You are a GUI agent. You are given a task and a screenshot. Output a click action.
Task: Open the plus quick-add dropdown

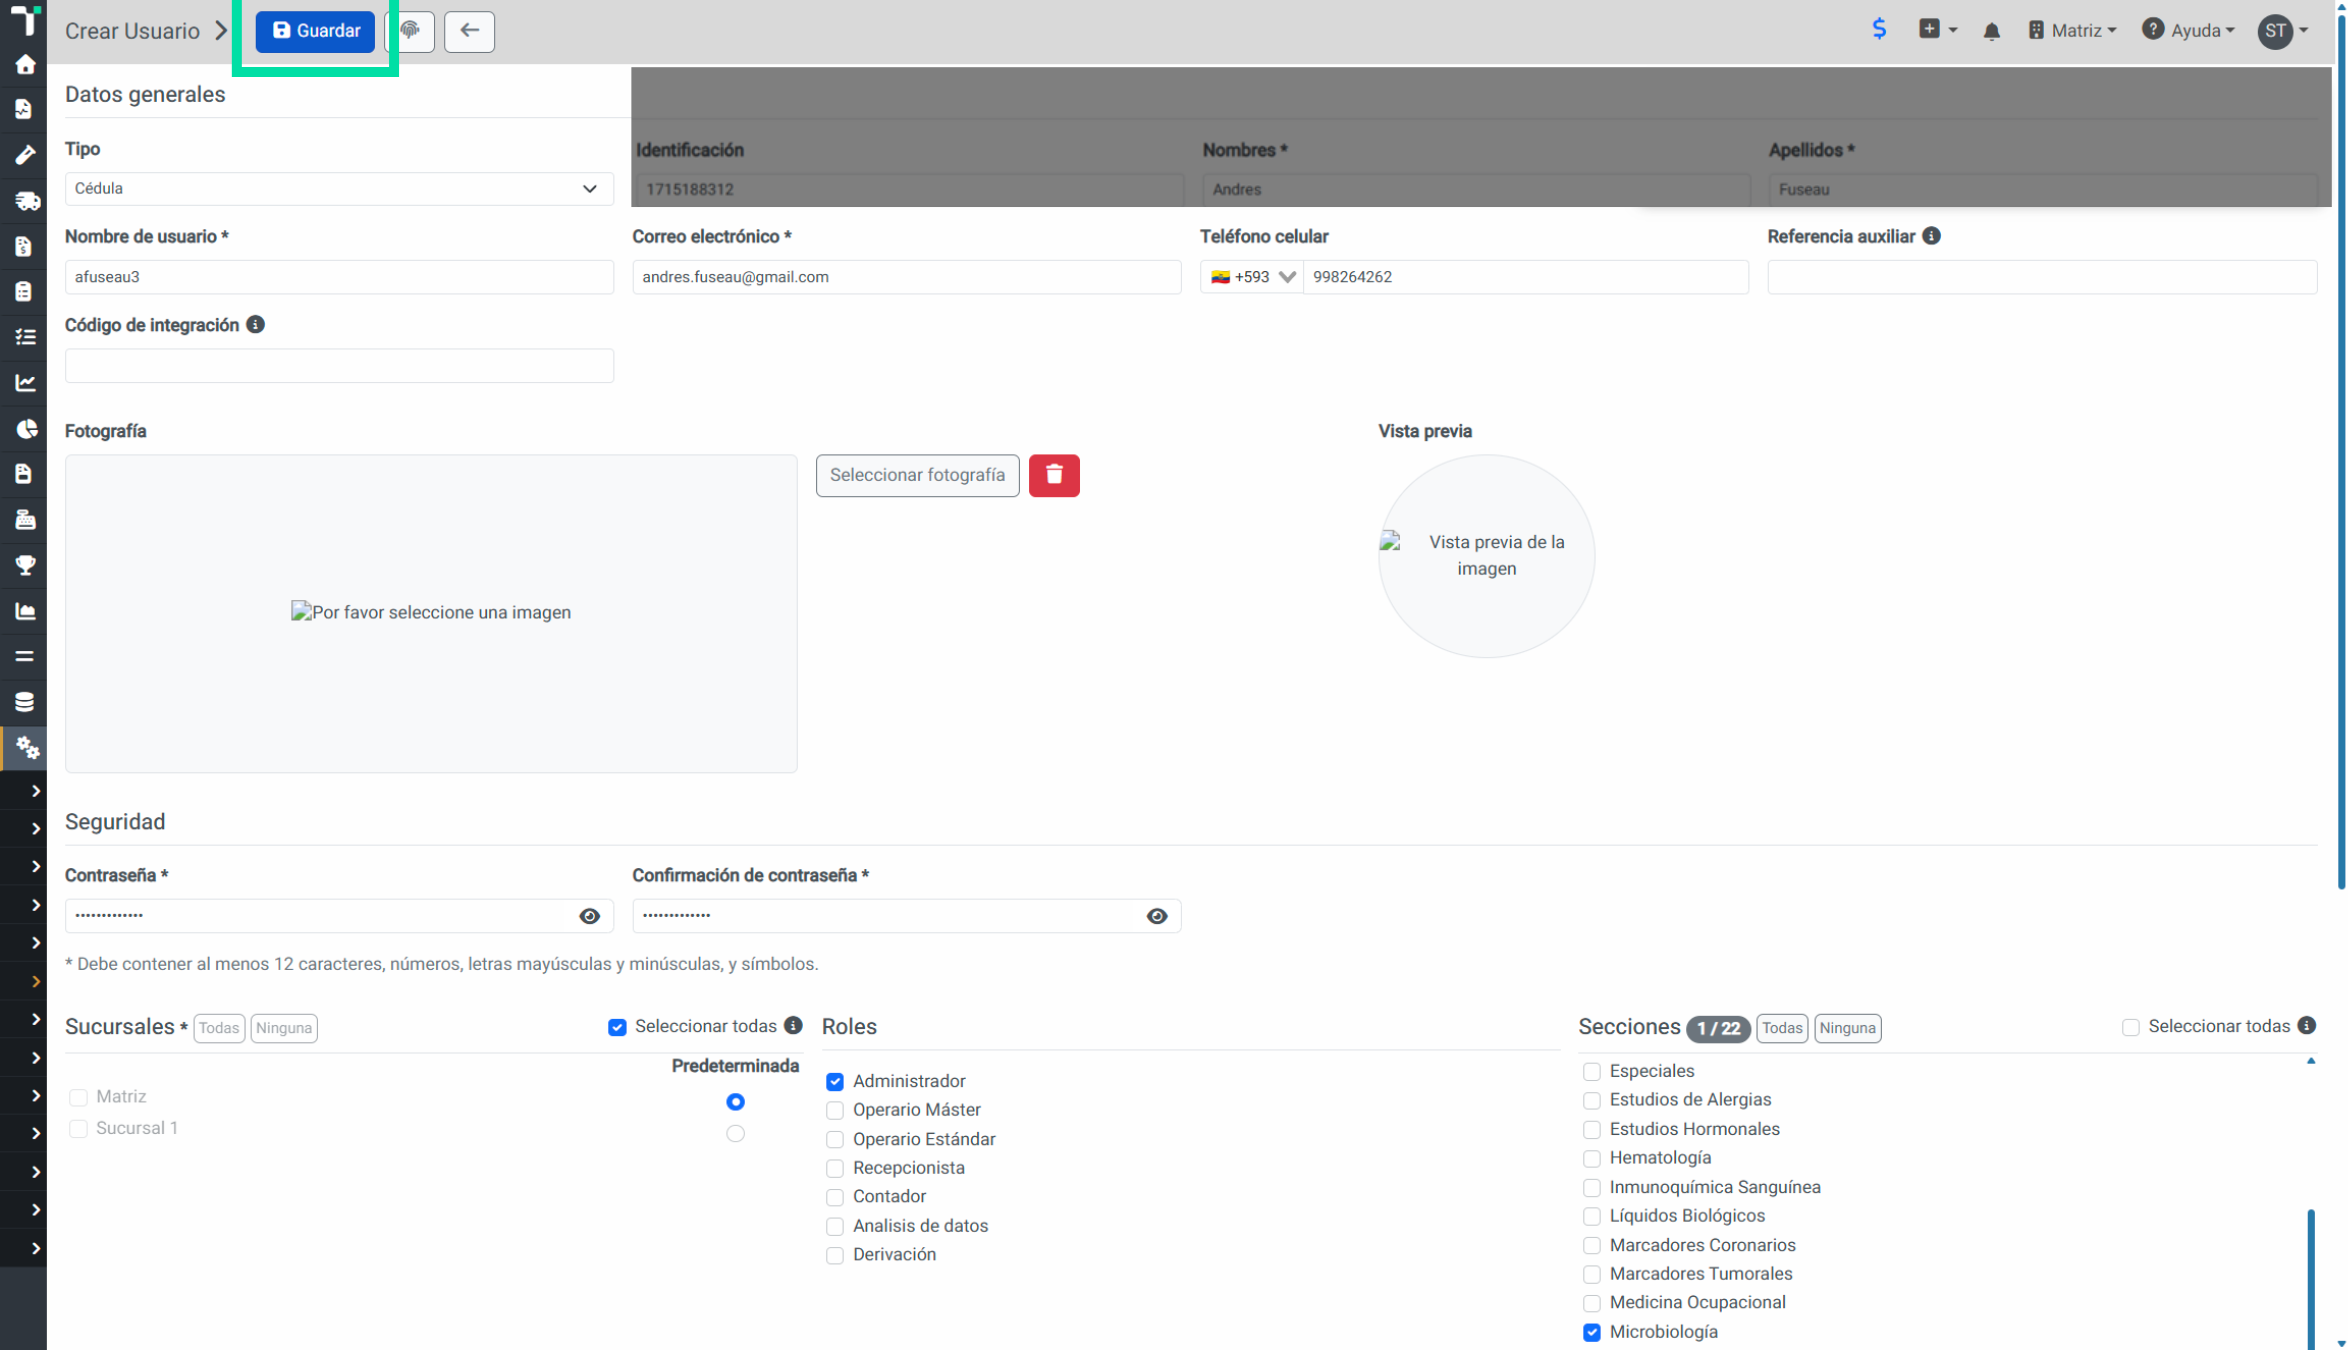(x=1938, y=30)
